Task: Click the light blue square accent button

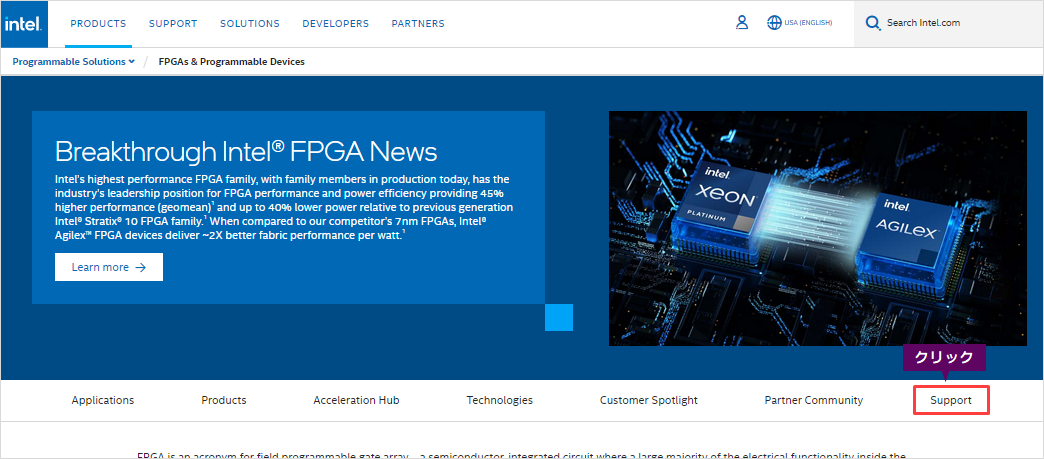Action: [559, 317]
